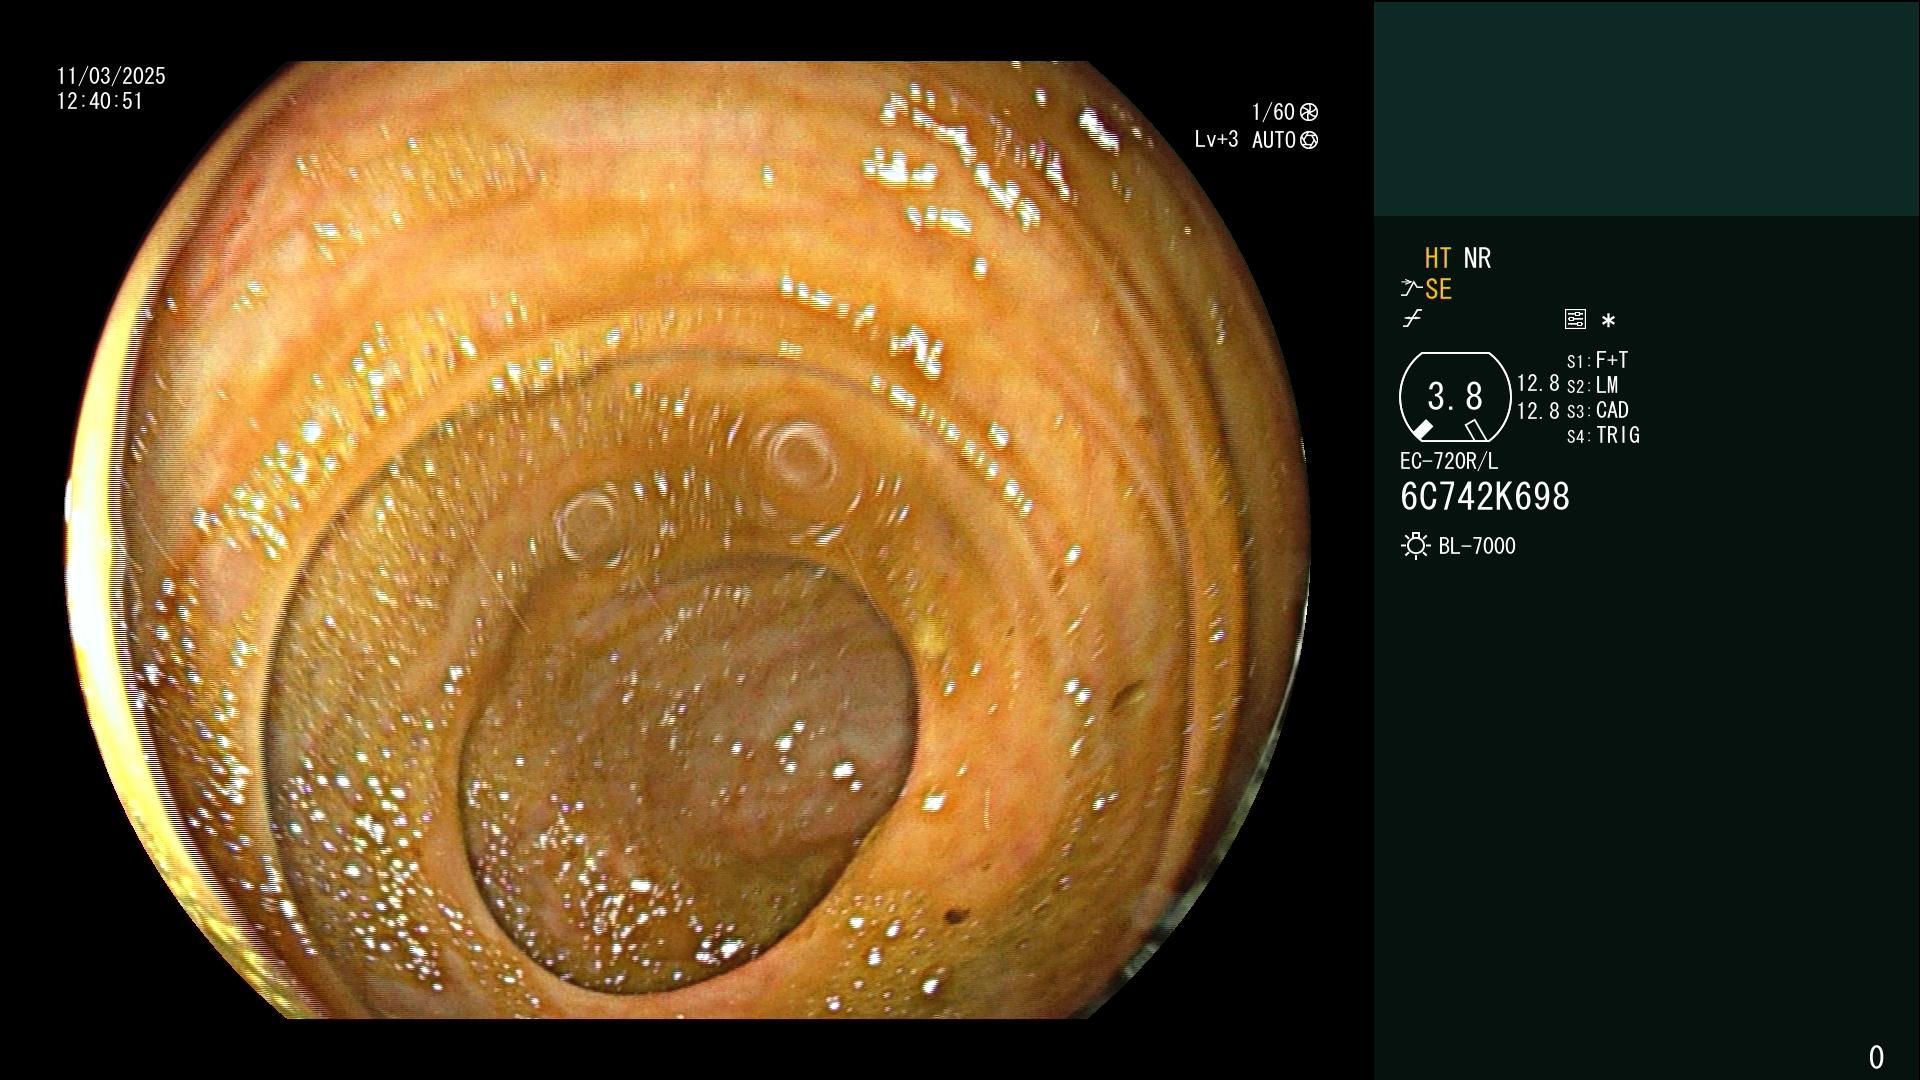Click the time 12:40:51
Screen dimensions: 1920x1080
[100, 101]
